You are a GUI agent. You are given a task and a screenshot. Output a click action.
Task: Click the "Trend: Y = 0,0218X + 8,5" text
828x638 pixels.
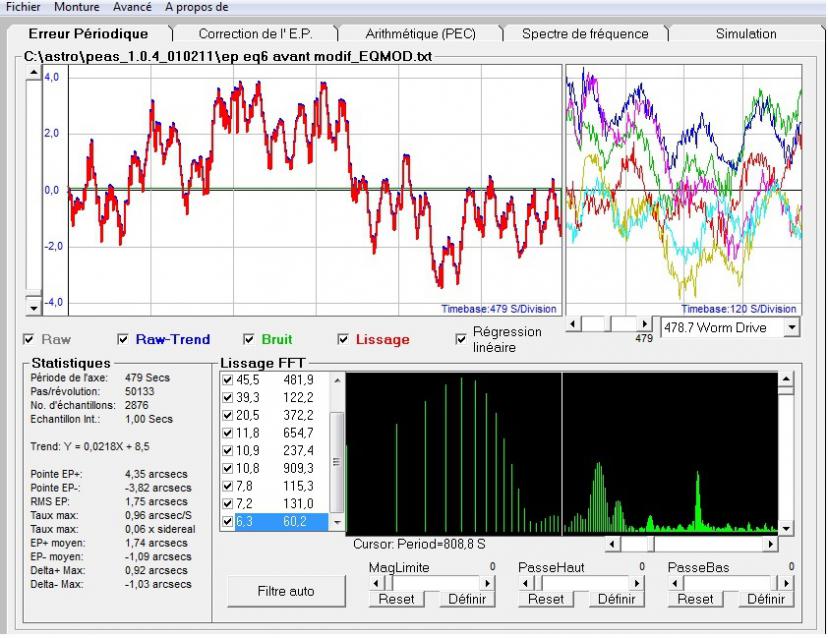click(x=90, y=447)
